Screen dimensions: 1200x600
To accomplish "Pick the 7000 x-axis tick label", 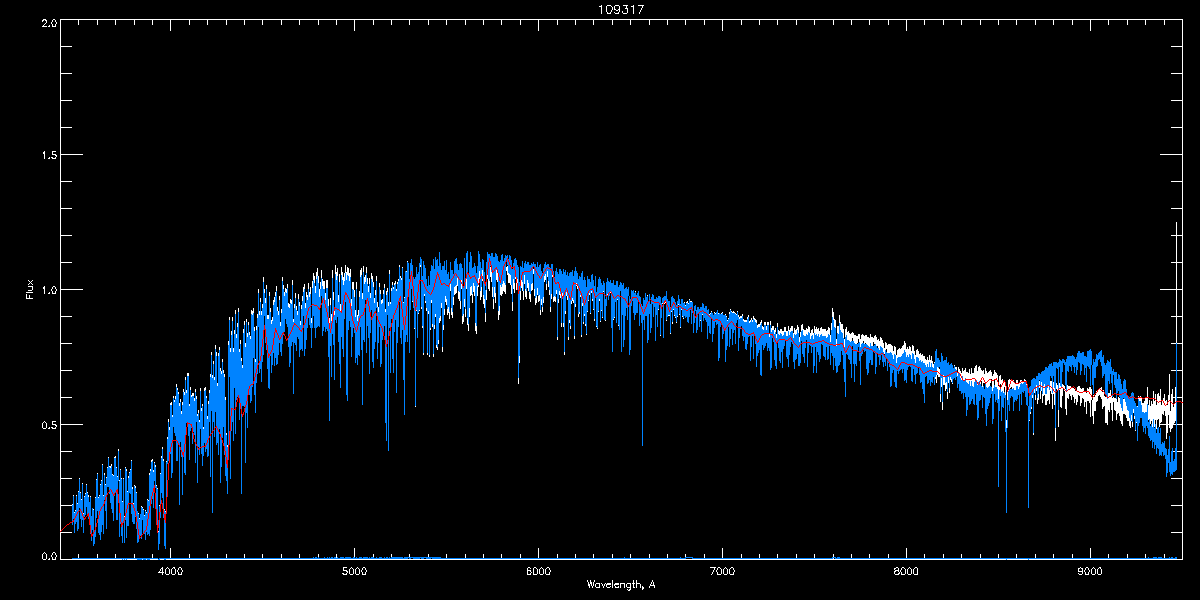I will [x=722, y=572].
